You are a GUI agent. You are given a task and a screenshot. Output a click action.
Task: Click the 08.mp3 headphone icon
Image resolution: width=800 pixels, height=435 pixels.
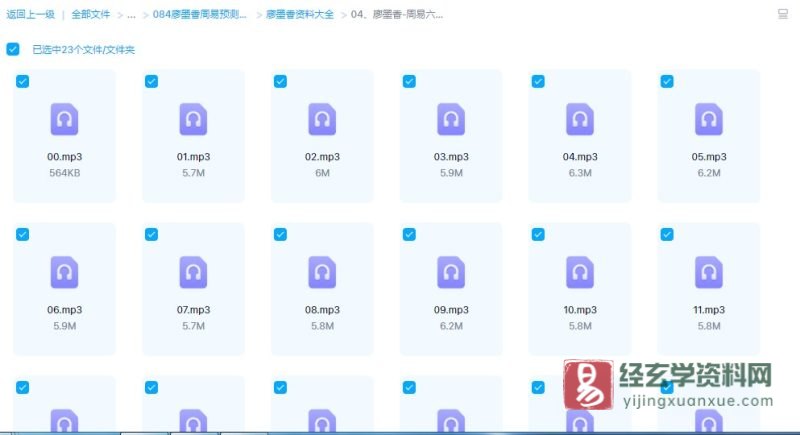click(322, 272)
